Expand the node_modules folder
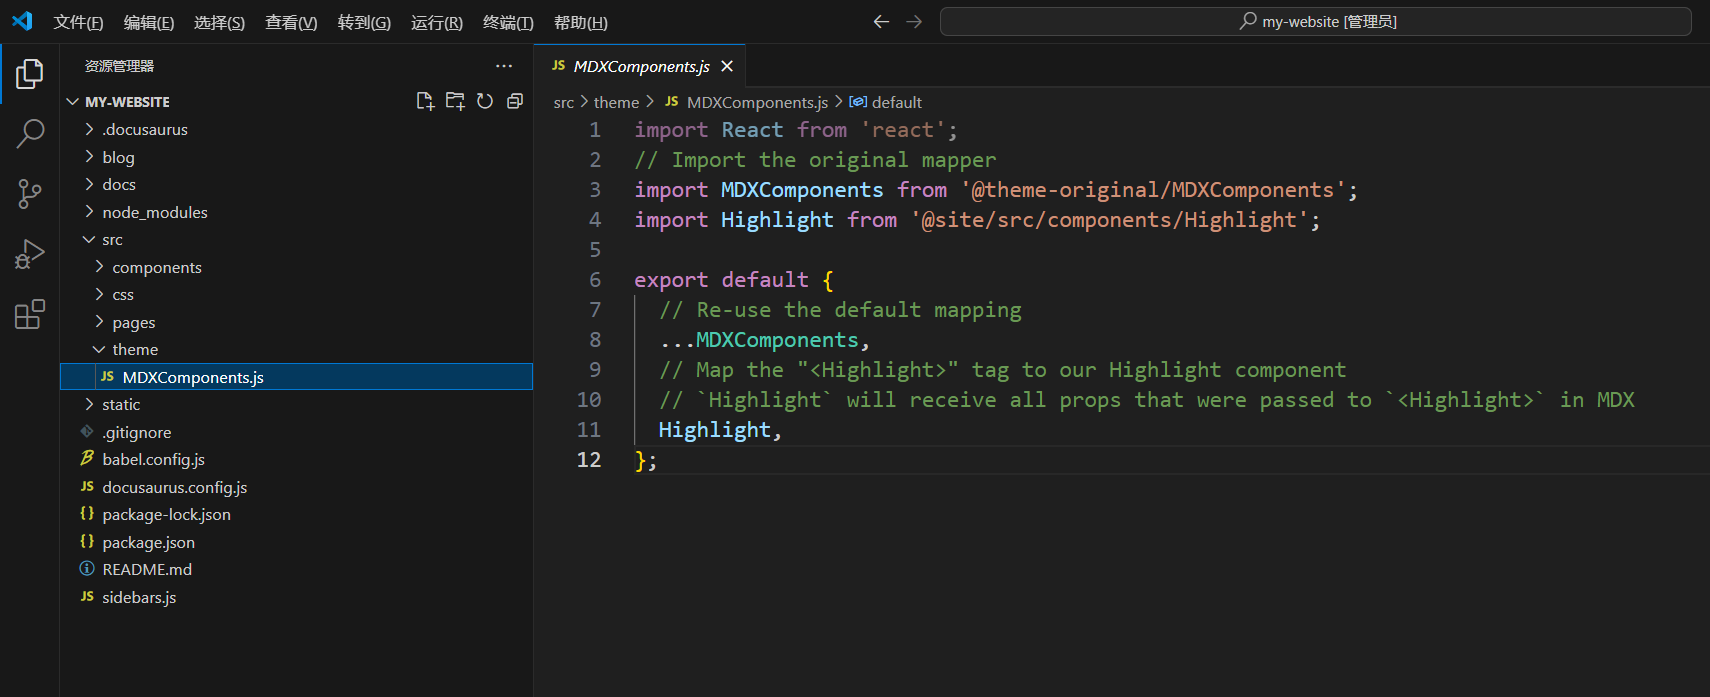This screenshot has width=1710, height=697. (89, 212)
